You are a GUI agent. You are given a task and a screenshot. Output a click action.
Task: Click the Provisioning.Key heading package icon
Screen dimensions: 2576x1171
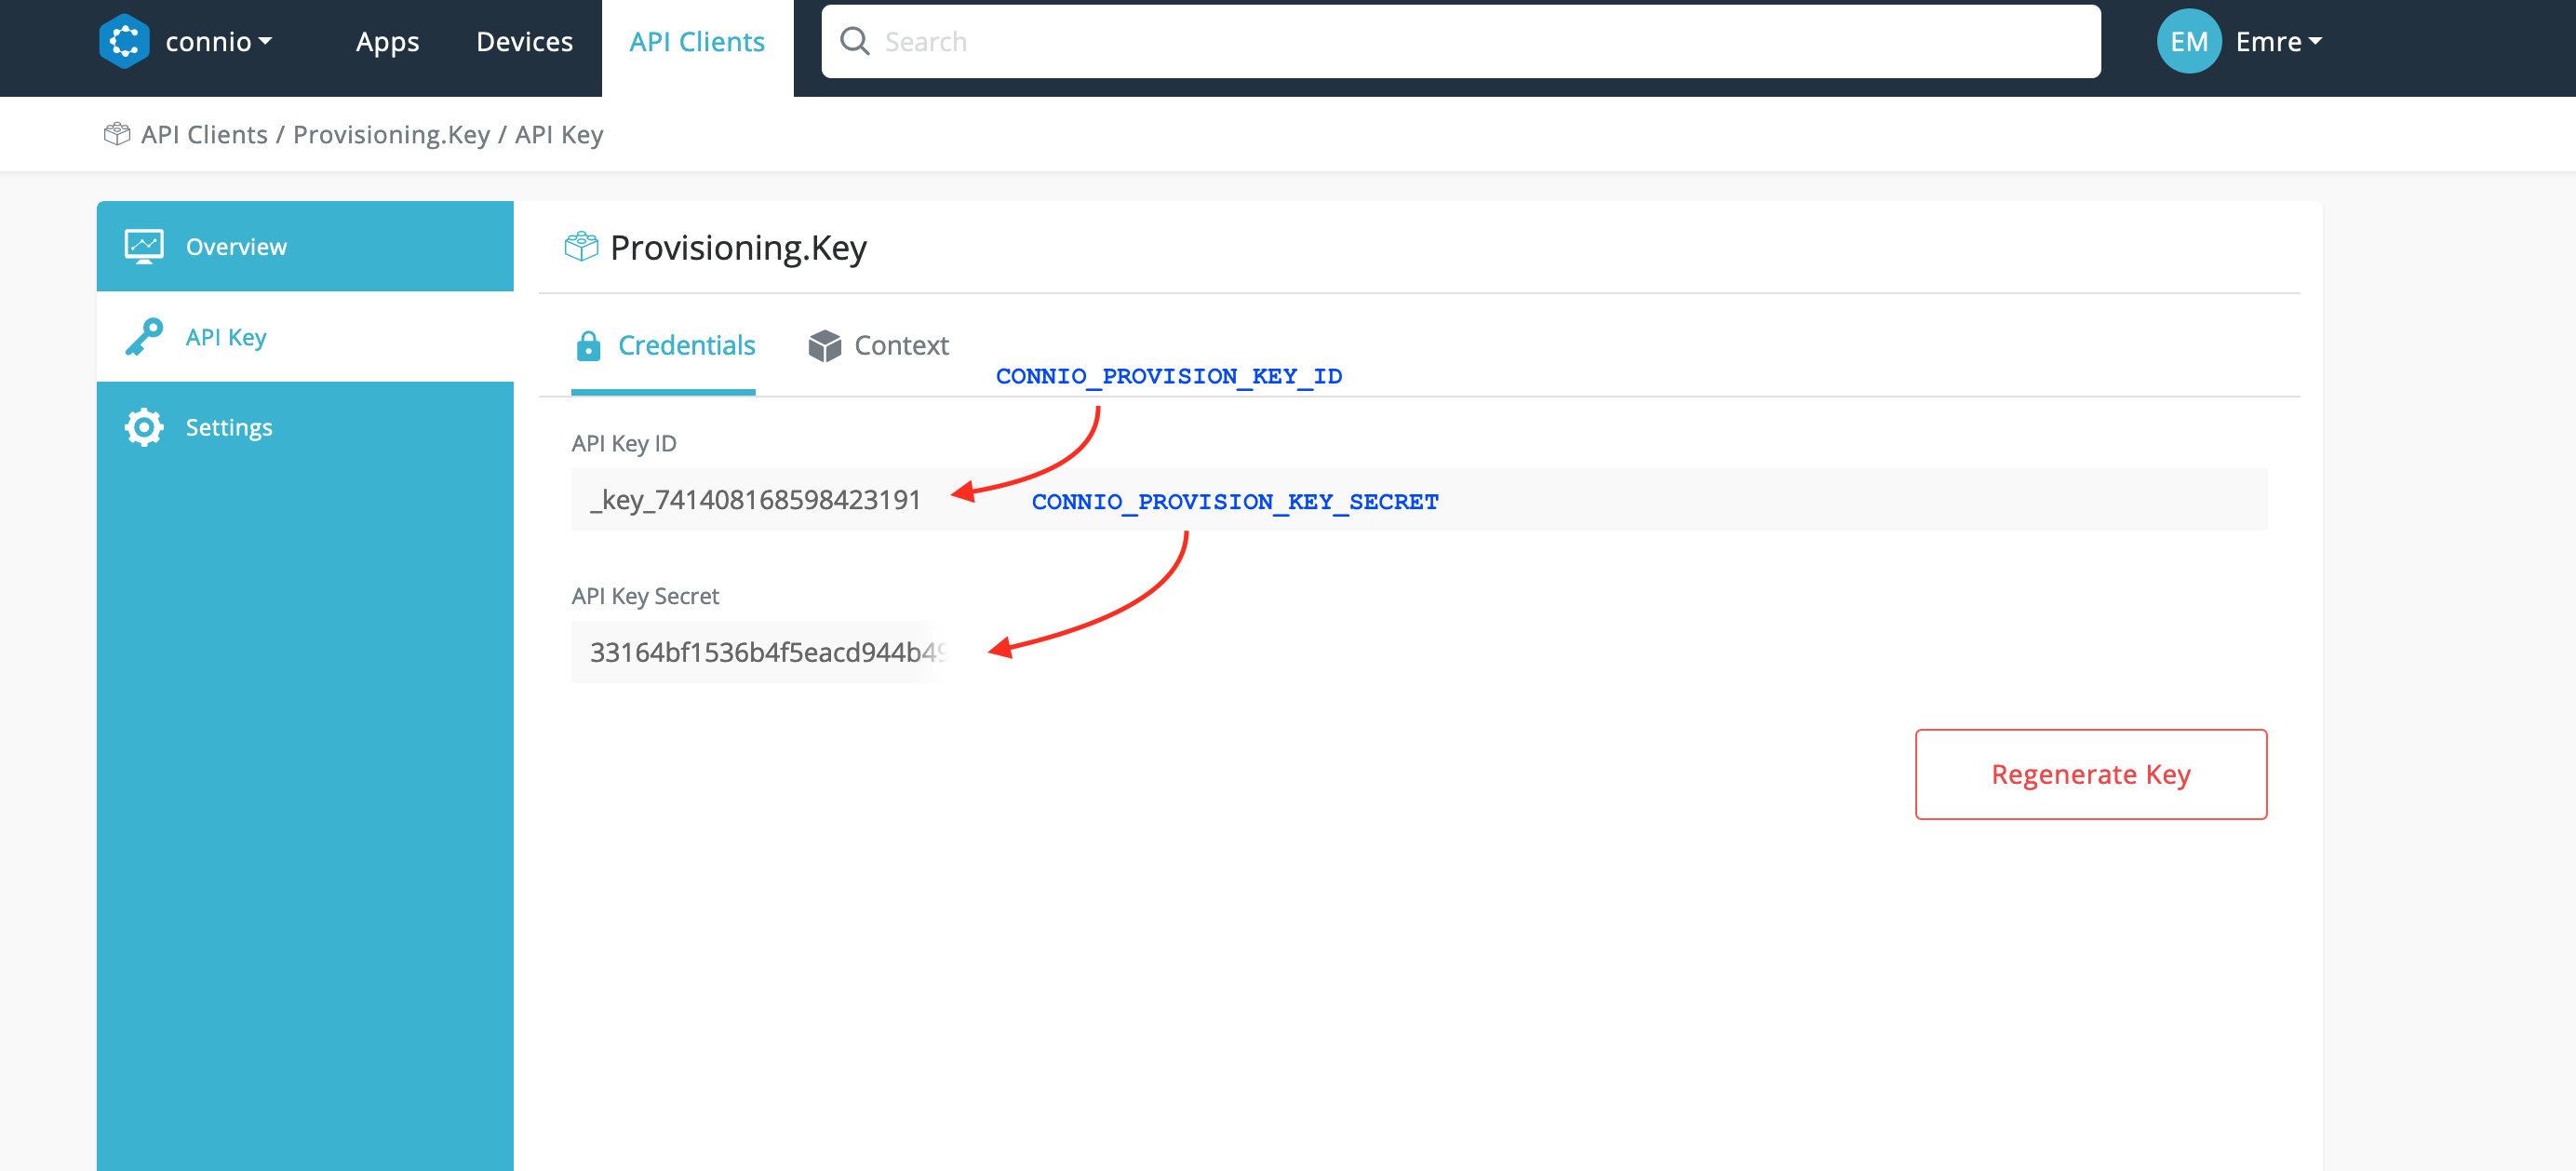581,247
